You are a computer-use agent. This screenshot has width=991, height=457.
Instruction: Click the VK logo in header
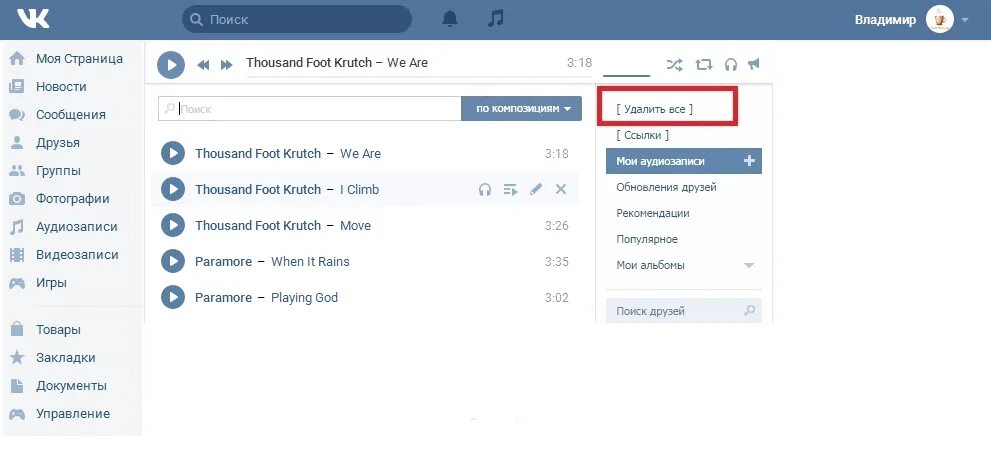pyautogui.click(x=33, y=20)
